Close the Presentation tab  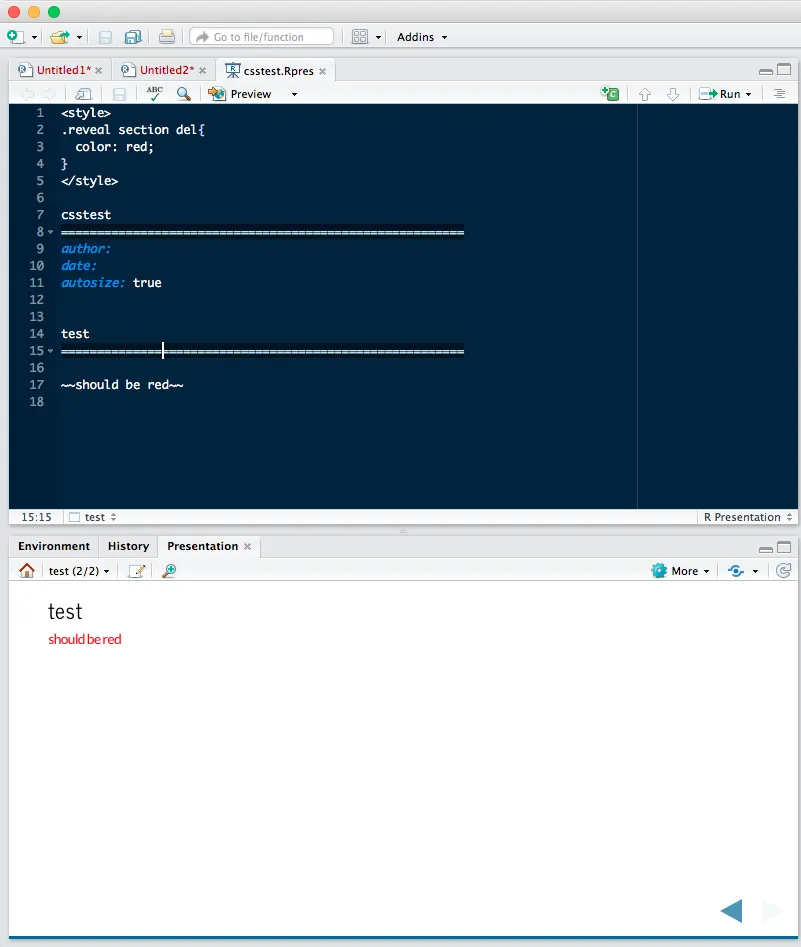[247, 547]
